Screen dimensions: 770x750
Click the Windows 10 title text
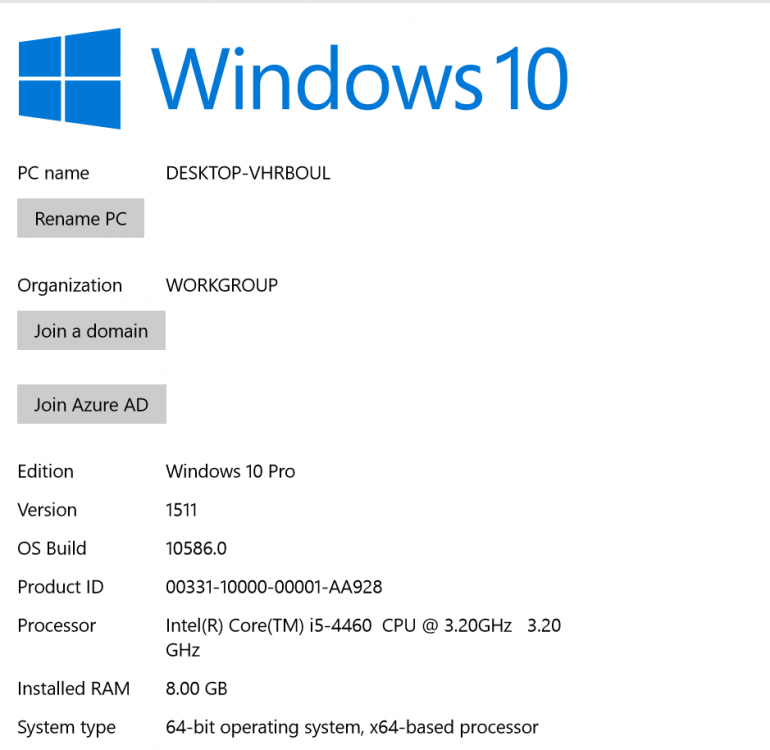[359, 78]
